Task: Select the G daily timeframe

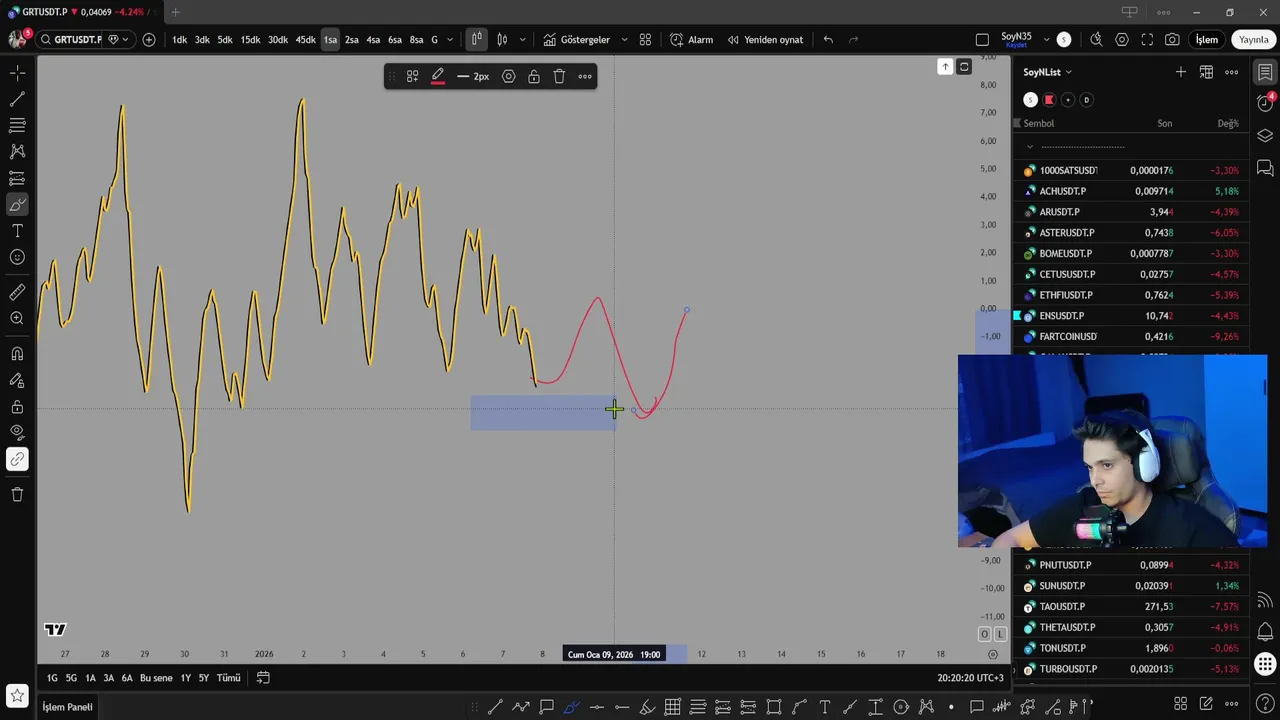Action: (x=434, y=40)
